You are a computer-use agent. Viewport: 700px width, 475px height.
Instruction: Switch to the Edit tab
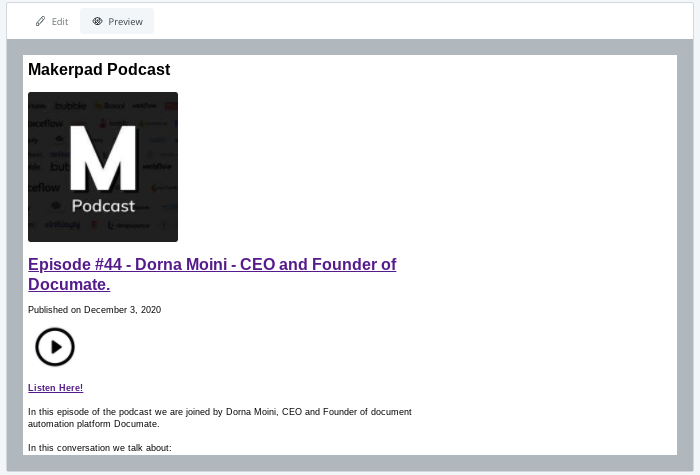click(x=52, y=21)
